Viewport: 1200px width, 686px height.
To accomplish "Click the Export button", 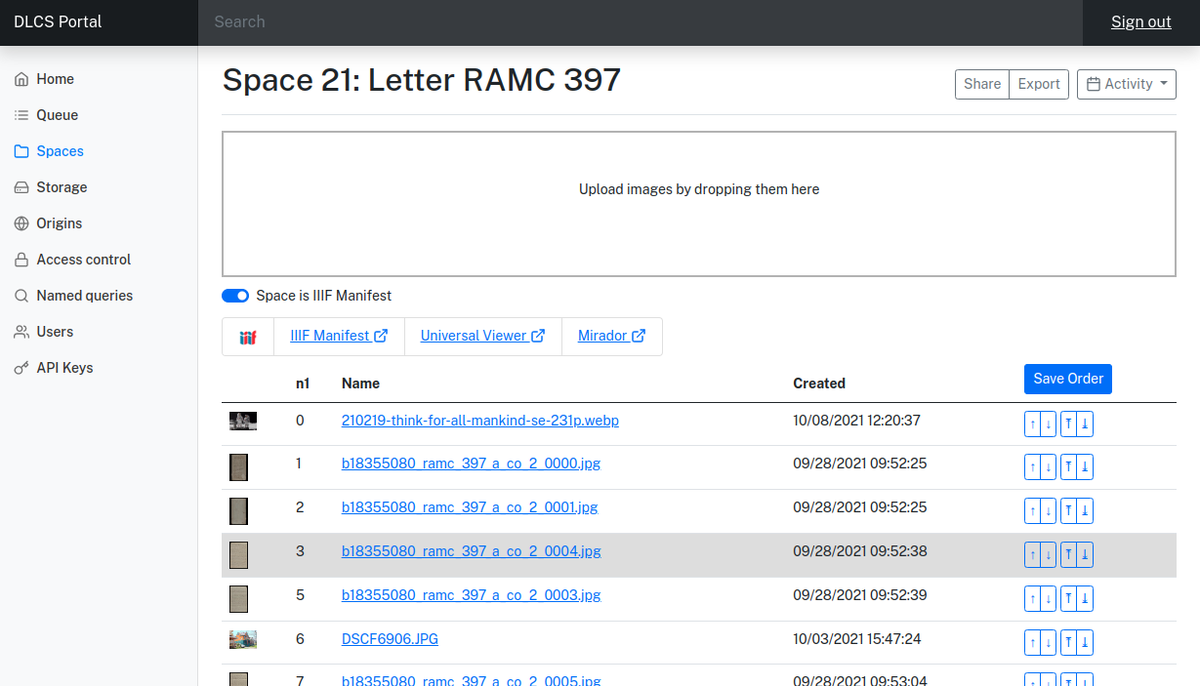I will click(1038, 84).
